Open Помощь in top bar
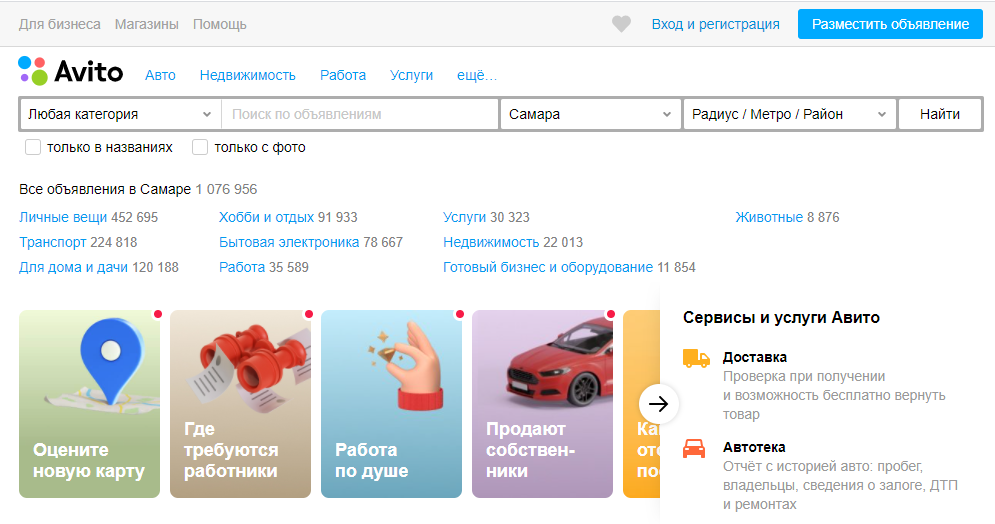The height and width of the screenshot is (524, 995). (x=220, y=24)
